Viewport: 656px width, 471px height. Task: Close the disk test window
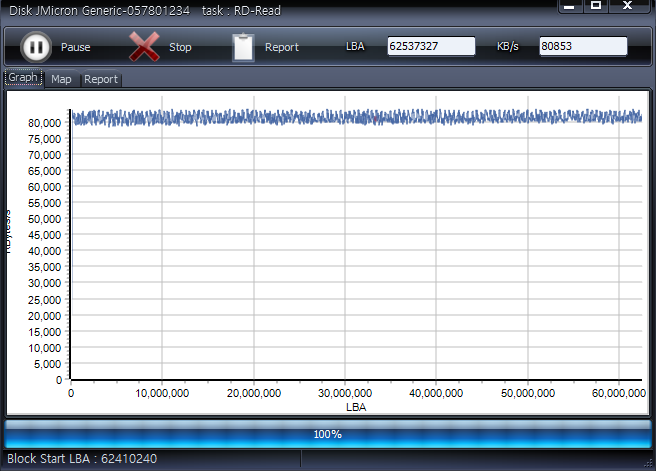click(628, 6)
